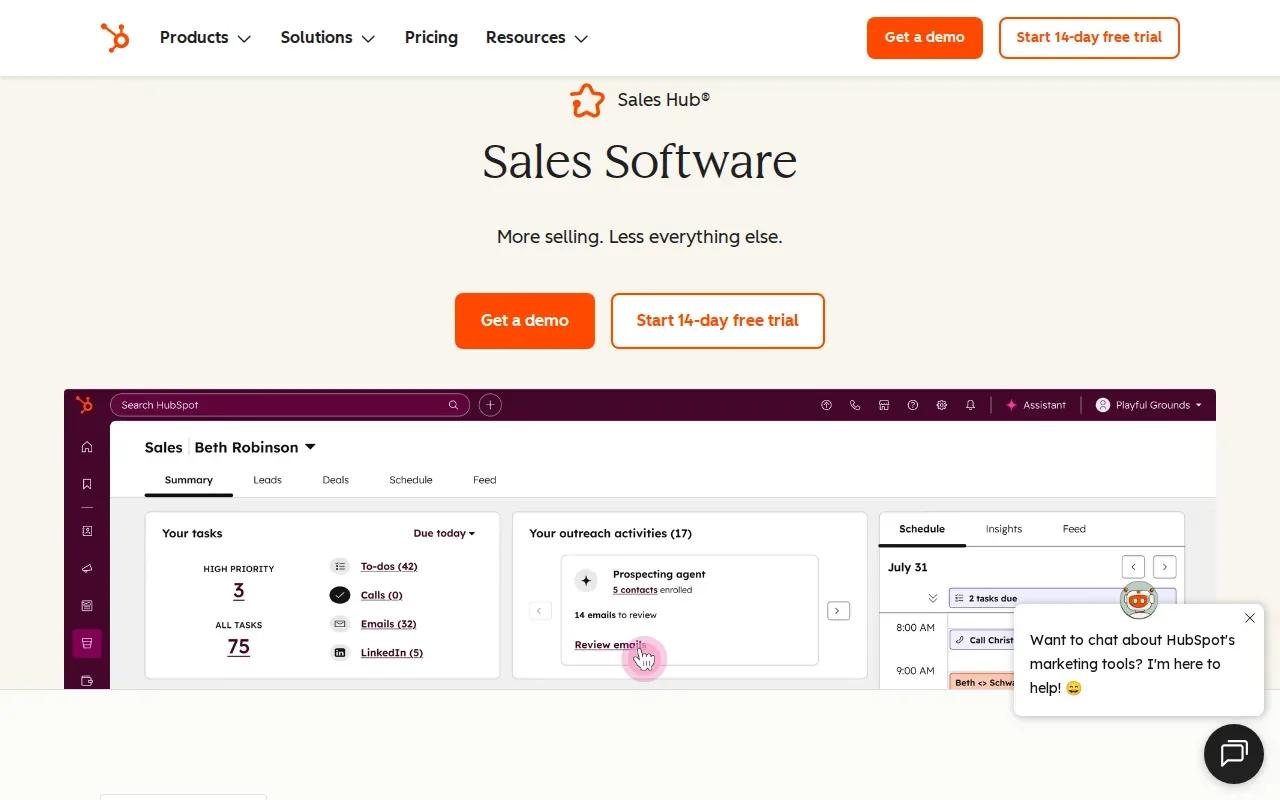Open the Emails (32) link
Screen dimensions: 1280x800
(388, 624)
